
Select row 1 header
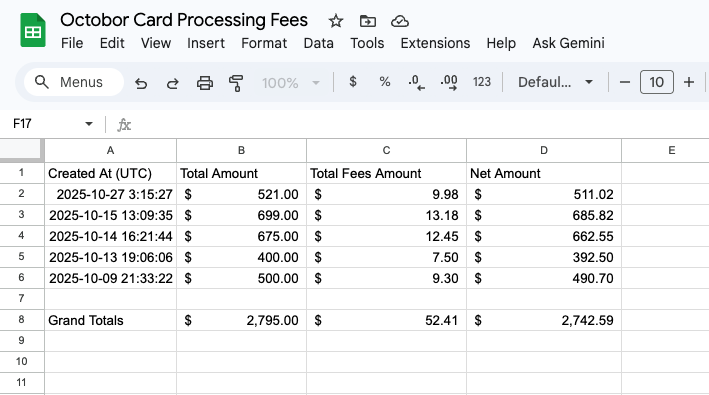point(21,173)
